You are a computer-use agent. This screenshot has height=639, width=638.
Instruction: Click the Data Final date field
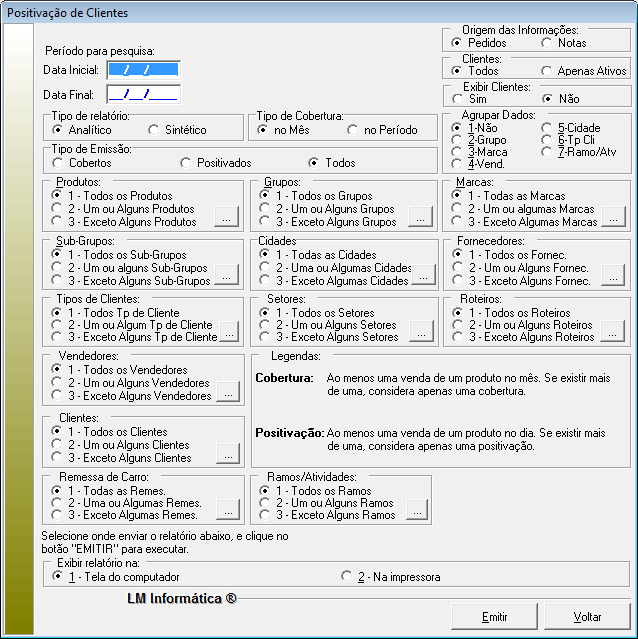[143, 95]
